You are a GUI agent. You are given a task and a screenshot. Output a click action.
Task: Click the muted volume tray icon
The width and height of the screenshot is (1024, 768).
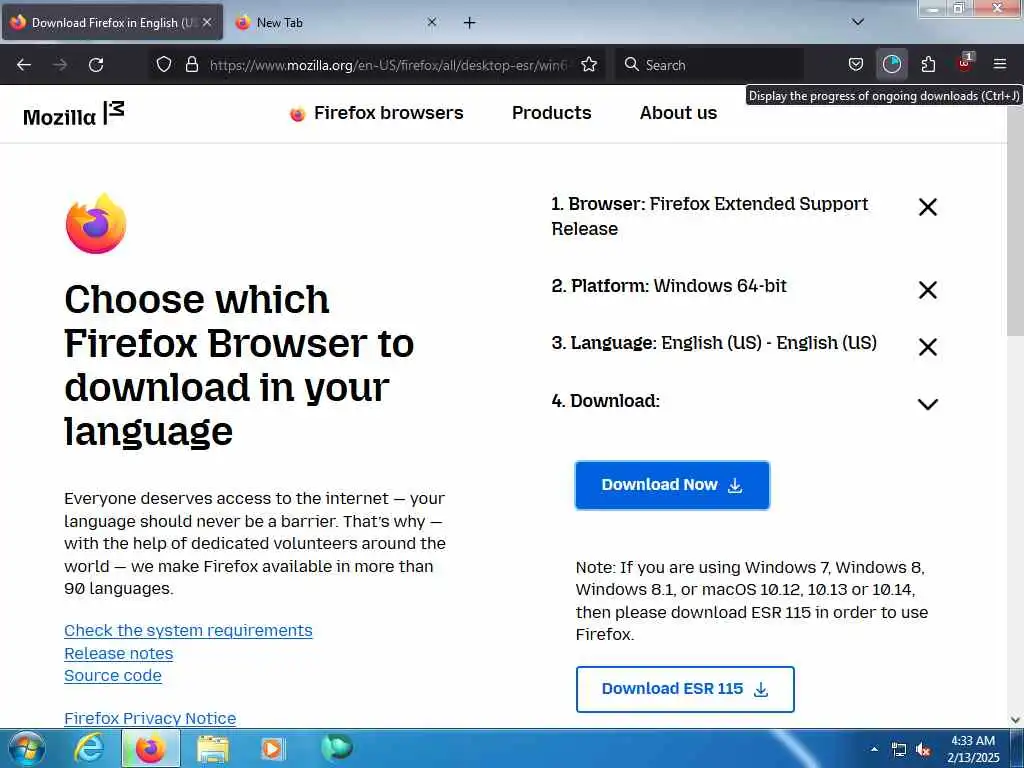click(x=923, y=750)
